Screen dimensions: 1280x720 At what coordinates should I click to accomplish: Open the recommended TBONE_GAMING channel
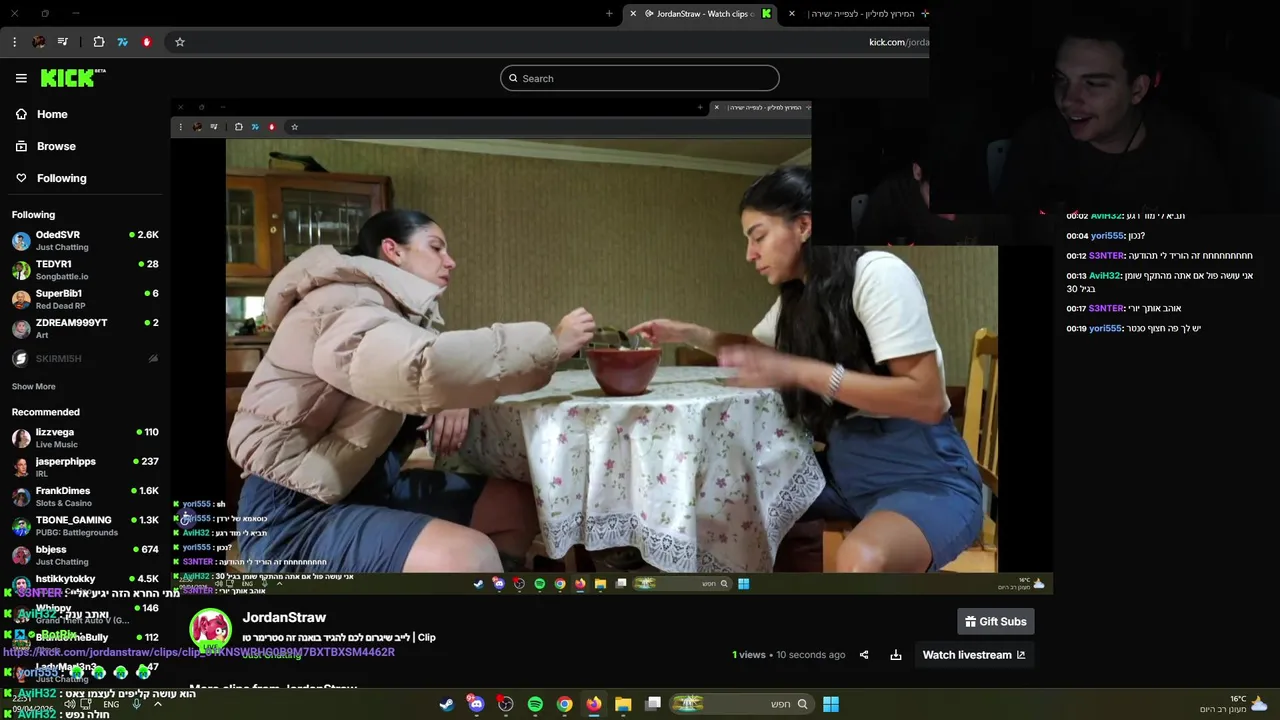[x=85, y=526]
